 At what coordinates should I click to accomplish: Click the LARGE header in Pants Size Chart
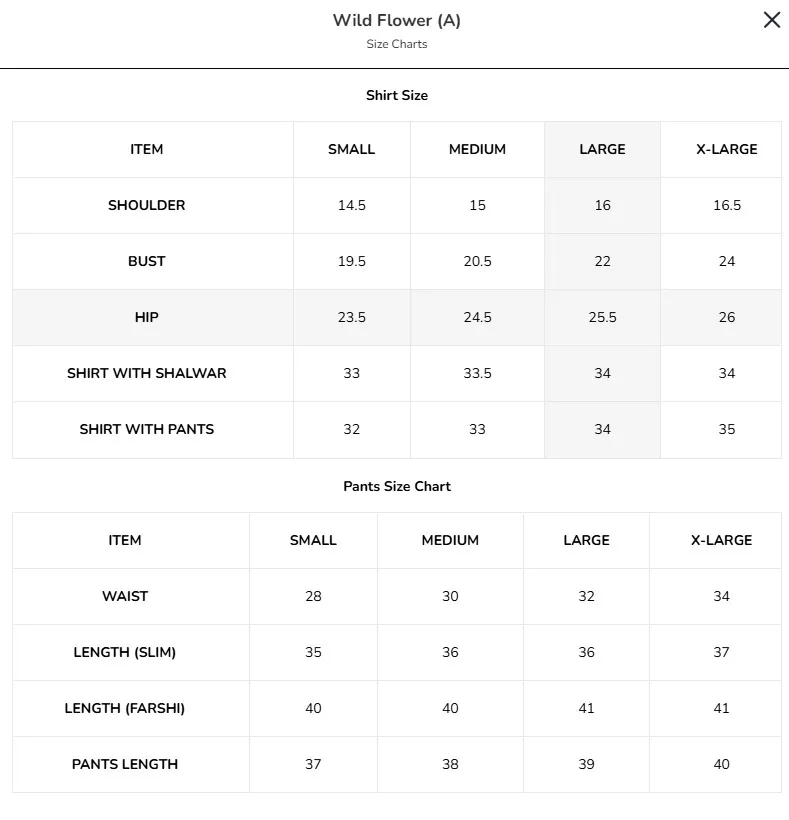click(x=586, y=540)
